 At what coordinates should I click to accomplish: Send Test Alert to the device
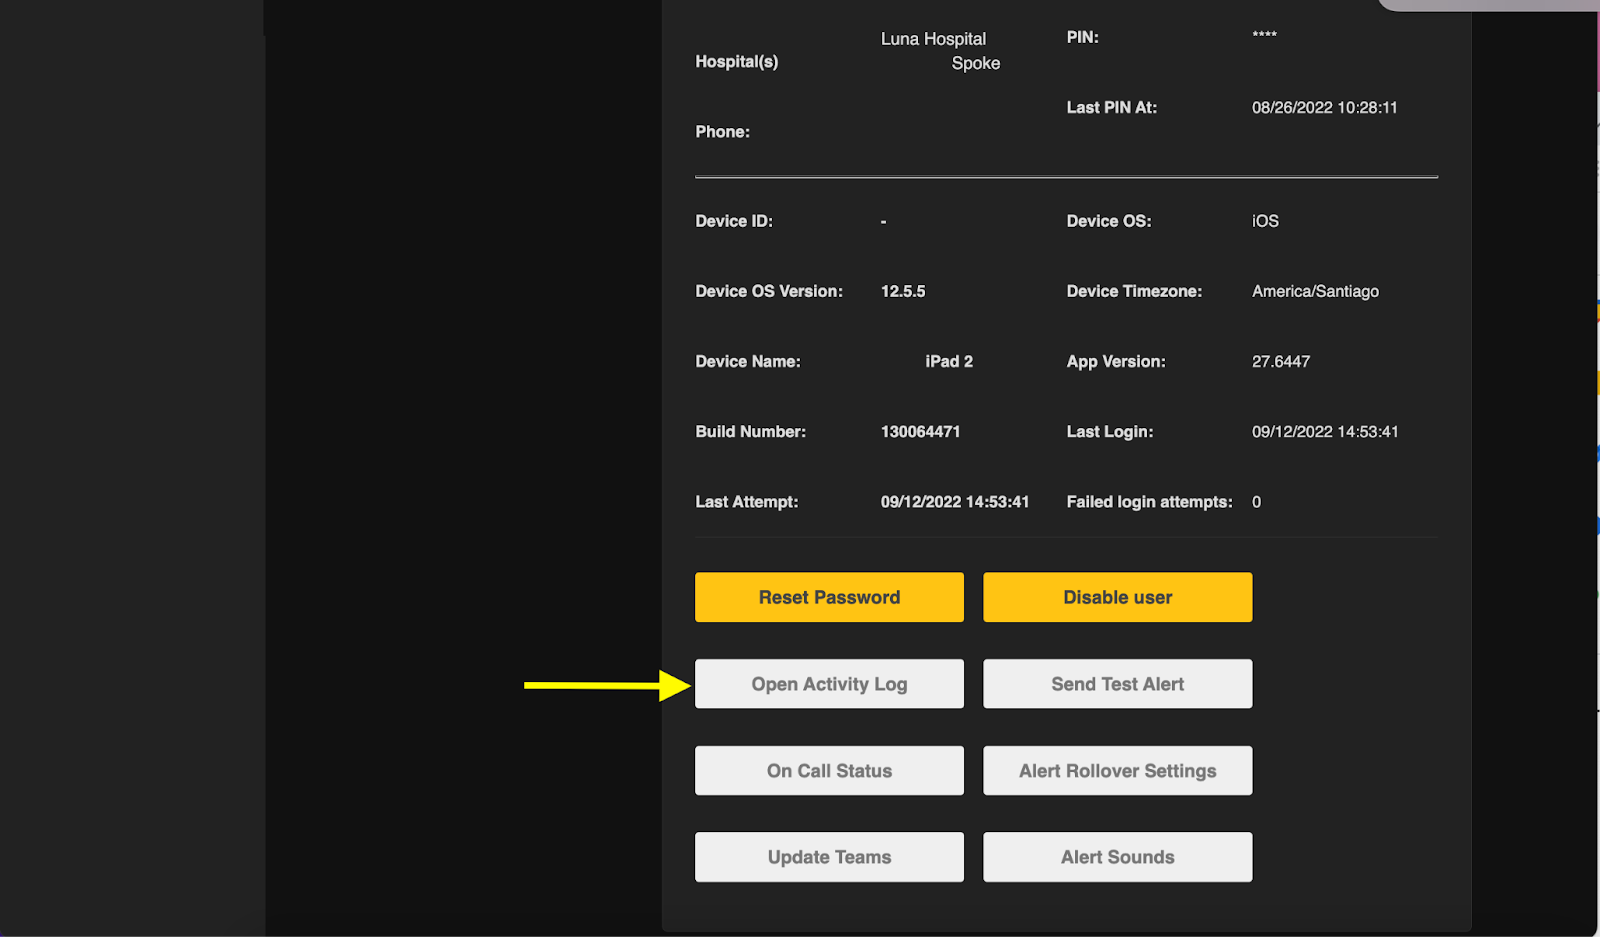(1117, 684)
